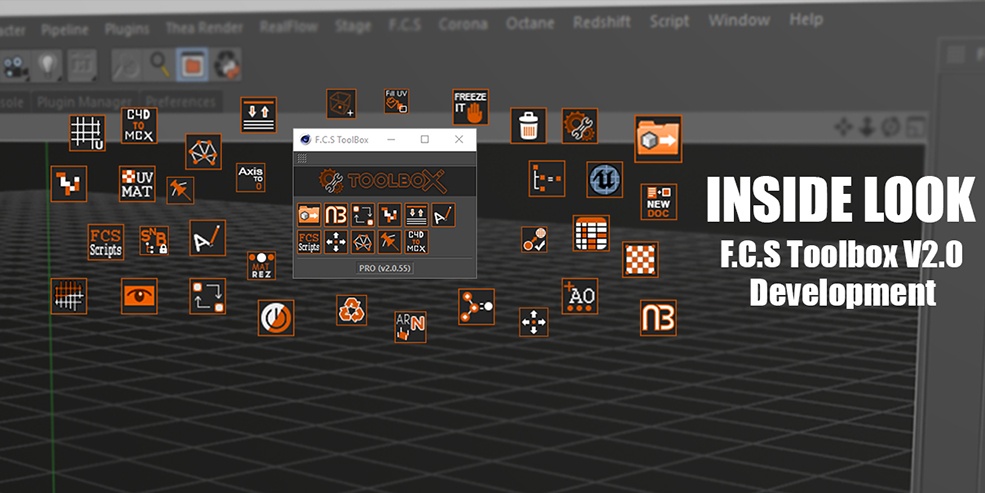Open the Help menu
985x493 pixels.
(806, 19)
